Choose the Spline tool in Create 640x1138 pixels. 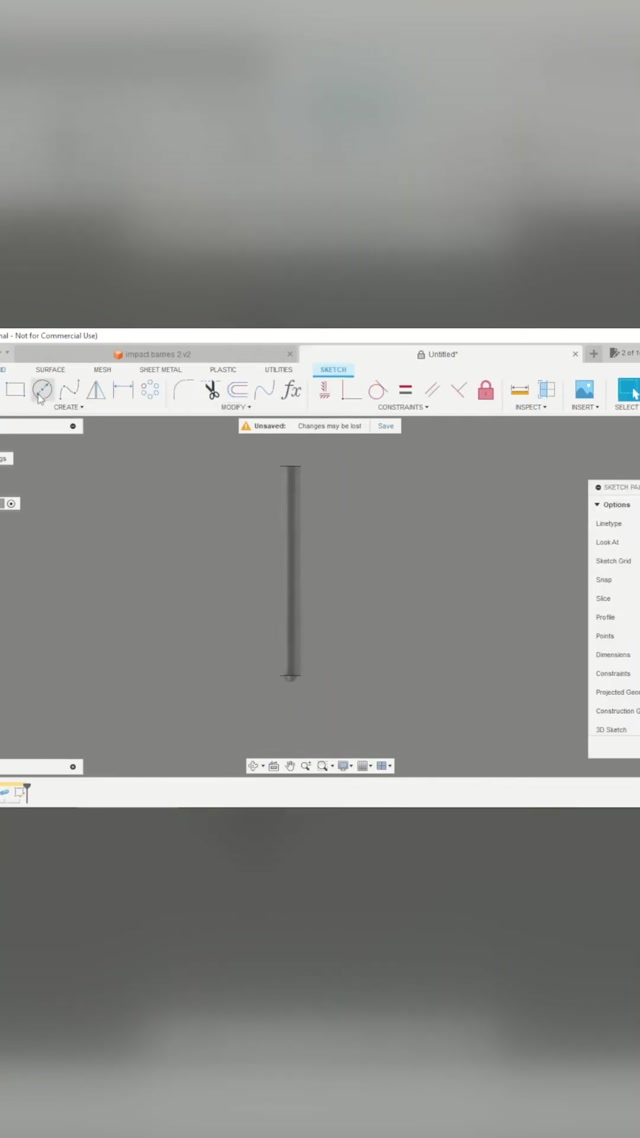[69, 390]
